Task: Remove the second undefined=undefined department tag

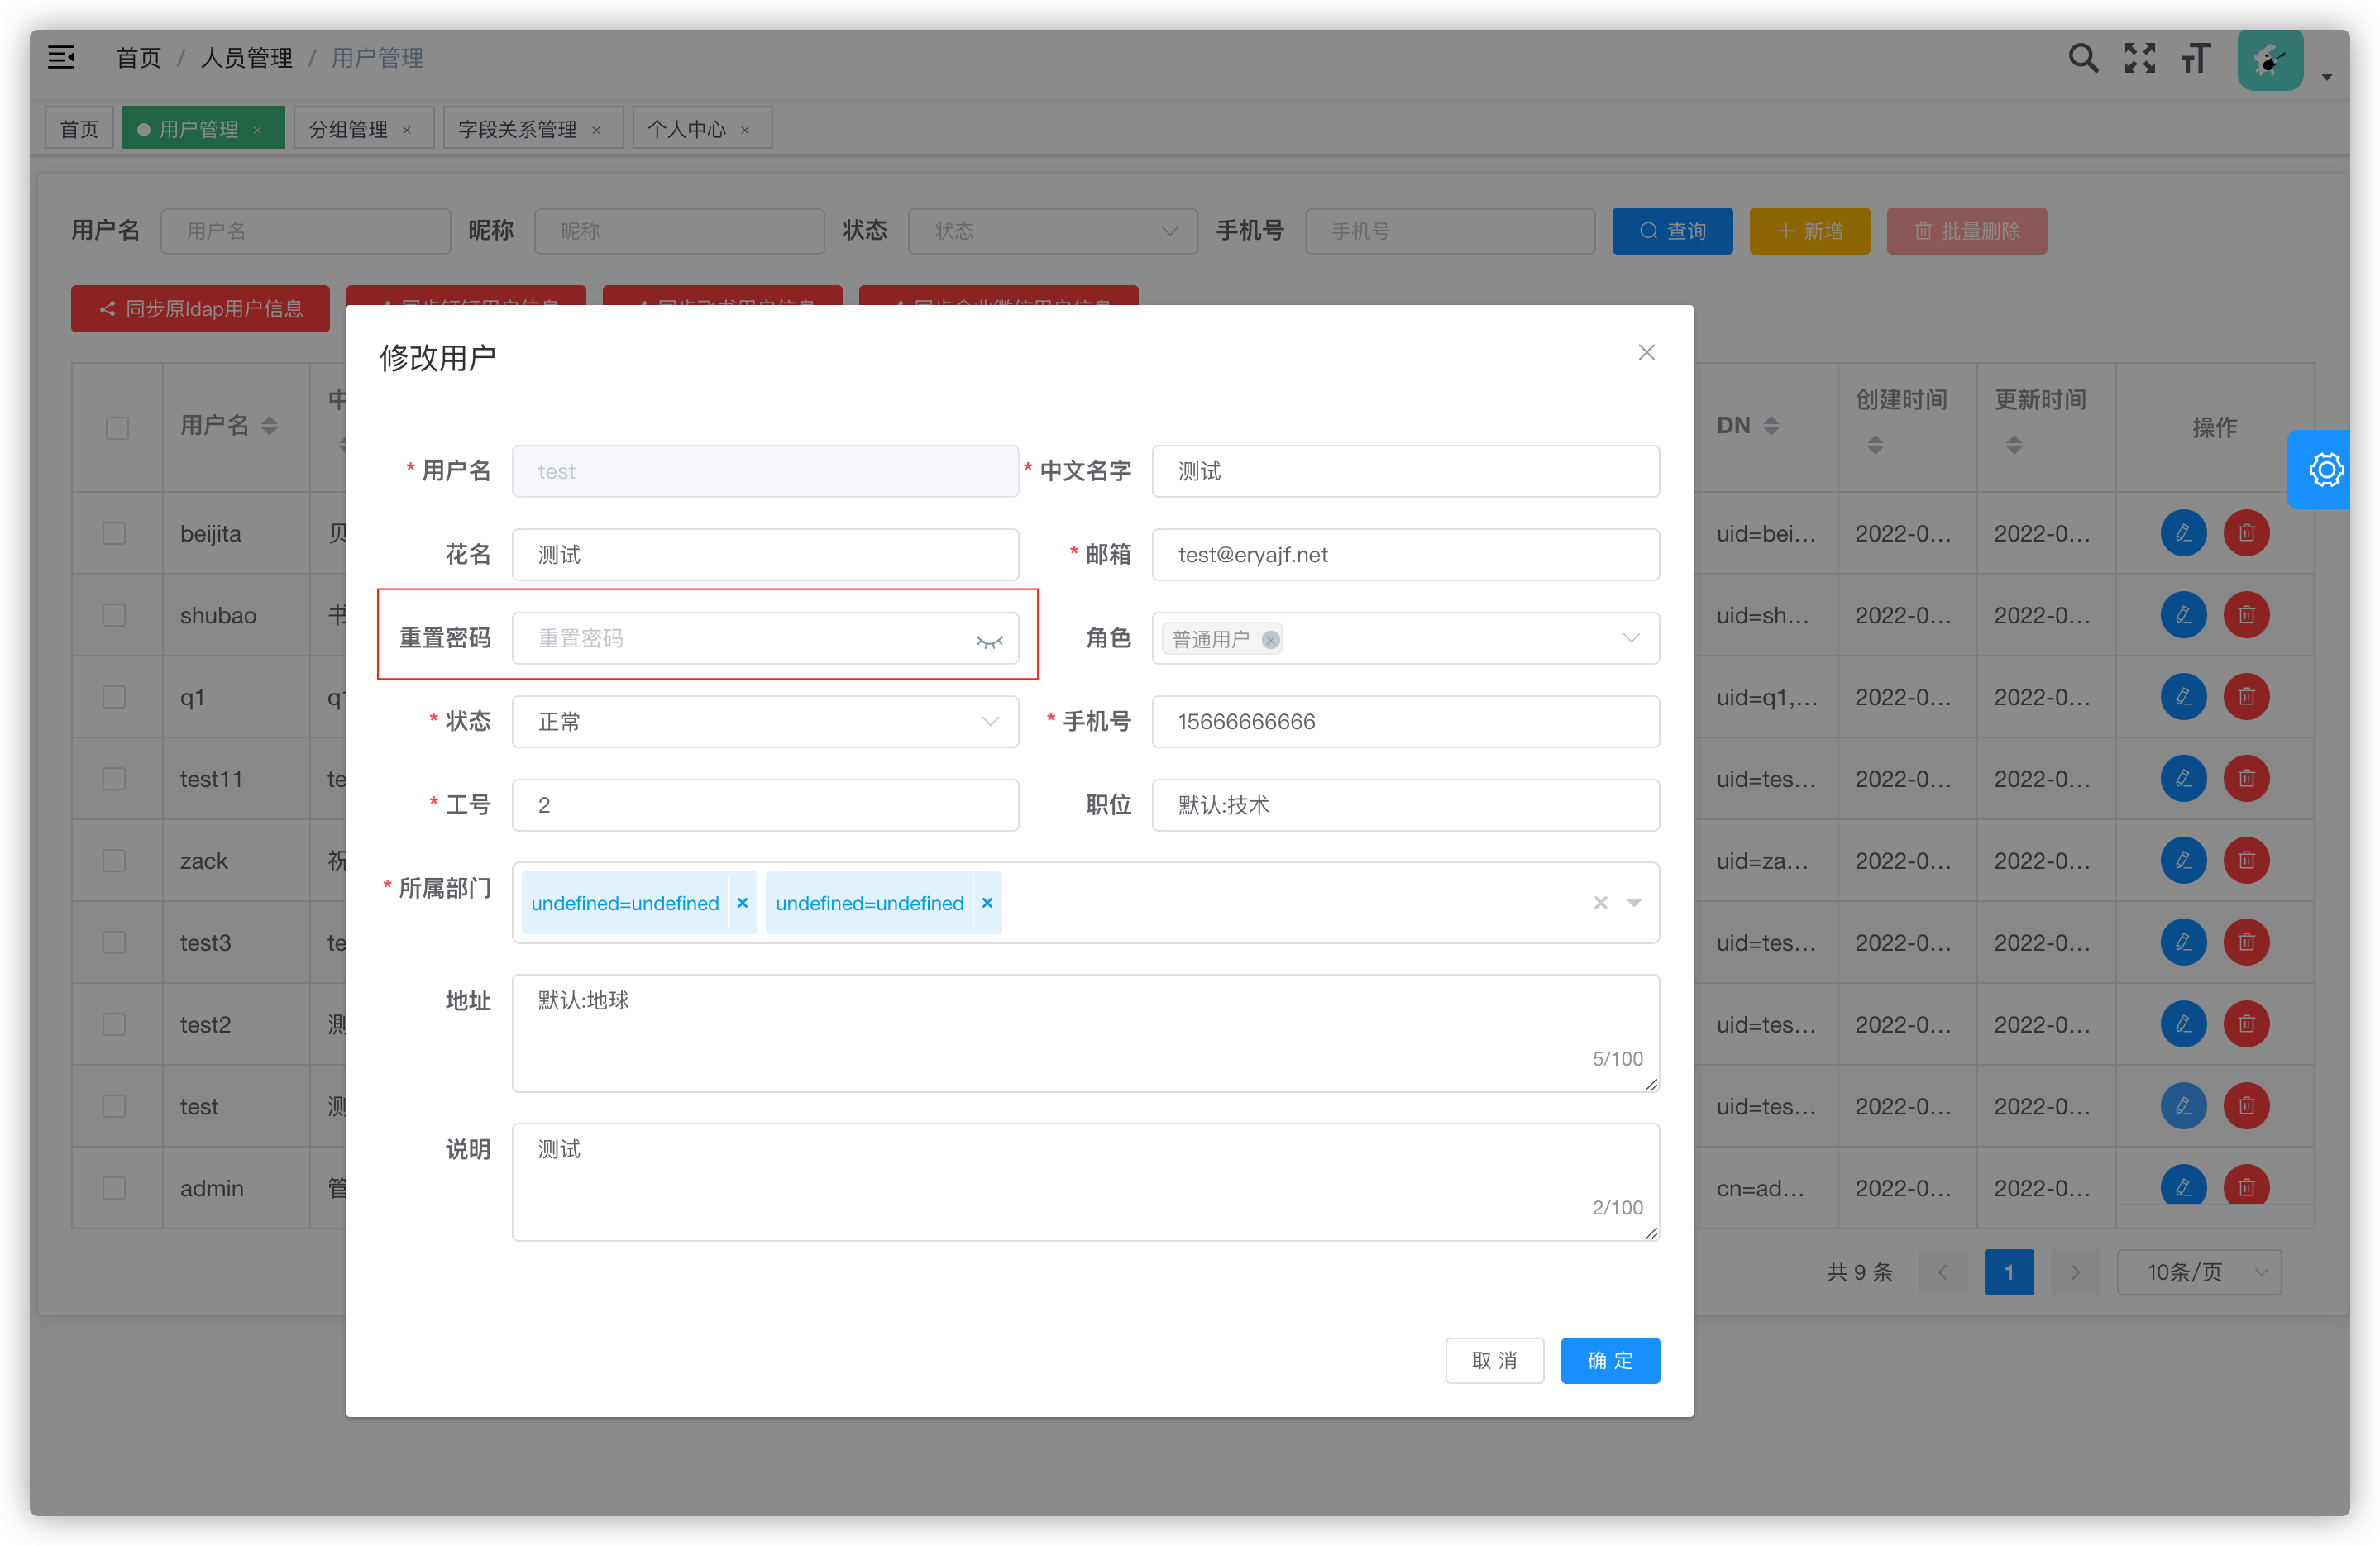Action: [x=987, y=902]
